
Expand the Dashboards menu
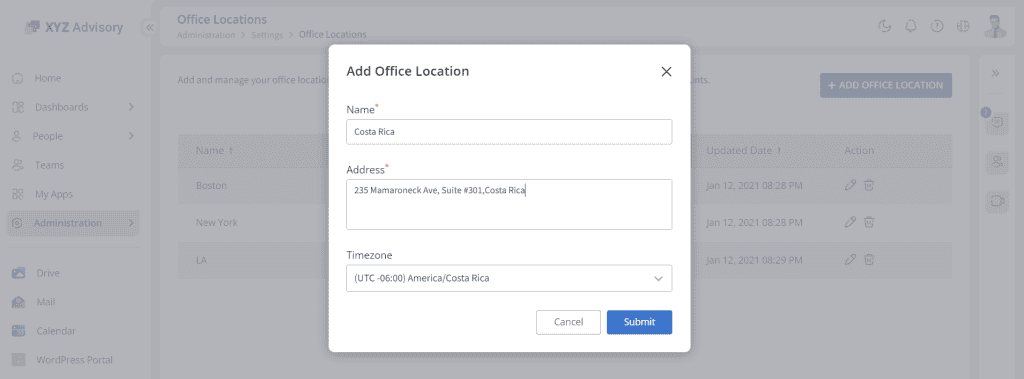click(131, 107)
